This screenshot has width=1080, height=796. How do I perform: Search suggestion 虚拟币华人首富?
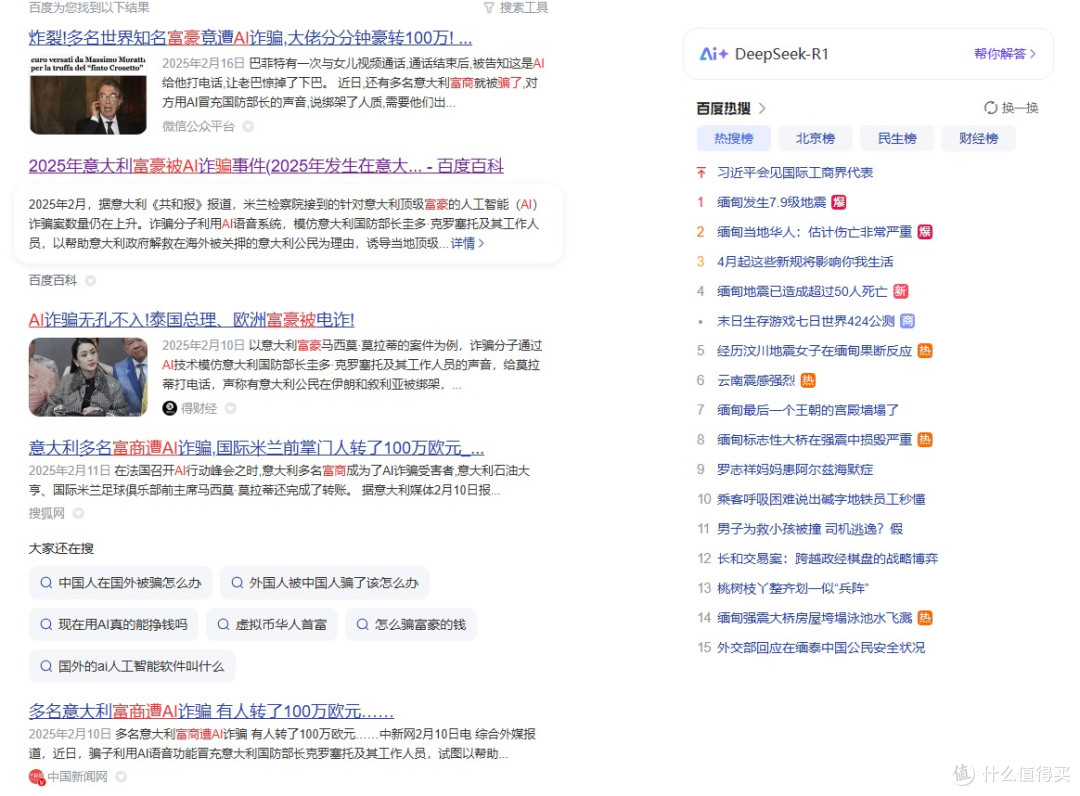272,625
